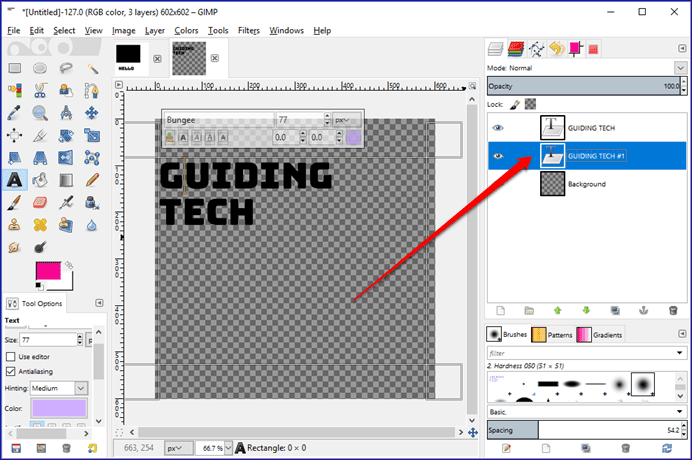The image size is (692, 460).
Task: Open the Colors menu
Action: 186,30
